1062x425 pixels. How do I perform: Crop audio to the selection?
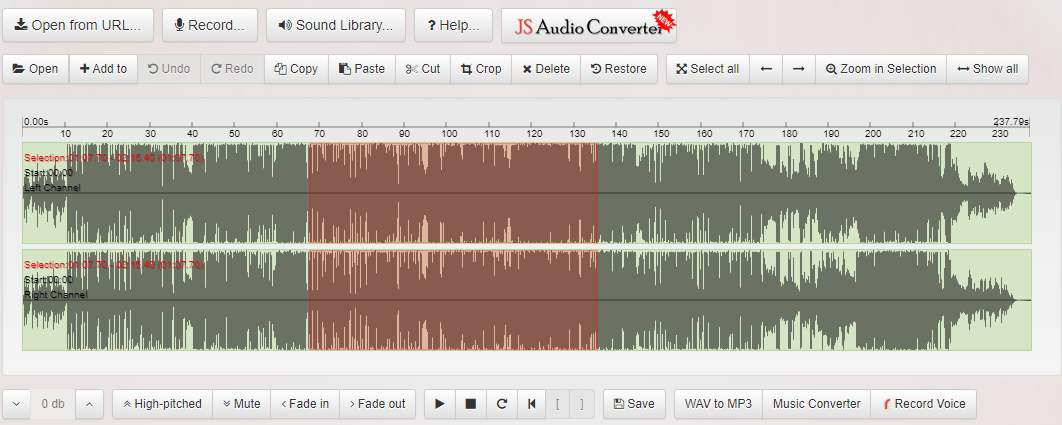[481, 69]
